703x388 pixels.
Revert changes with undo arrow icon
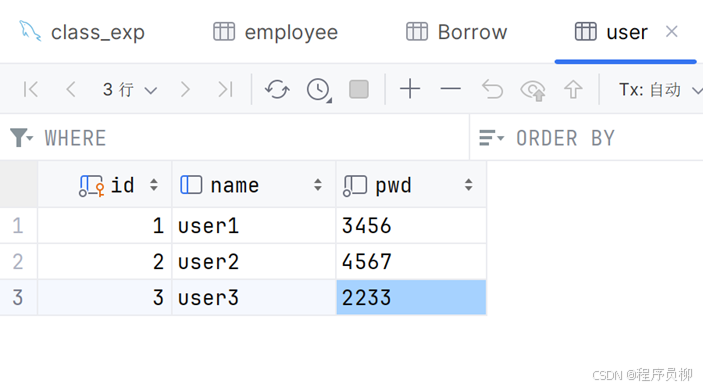pyautogui.click(x=492, y=89)
